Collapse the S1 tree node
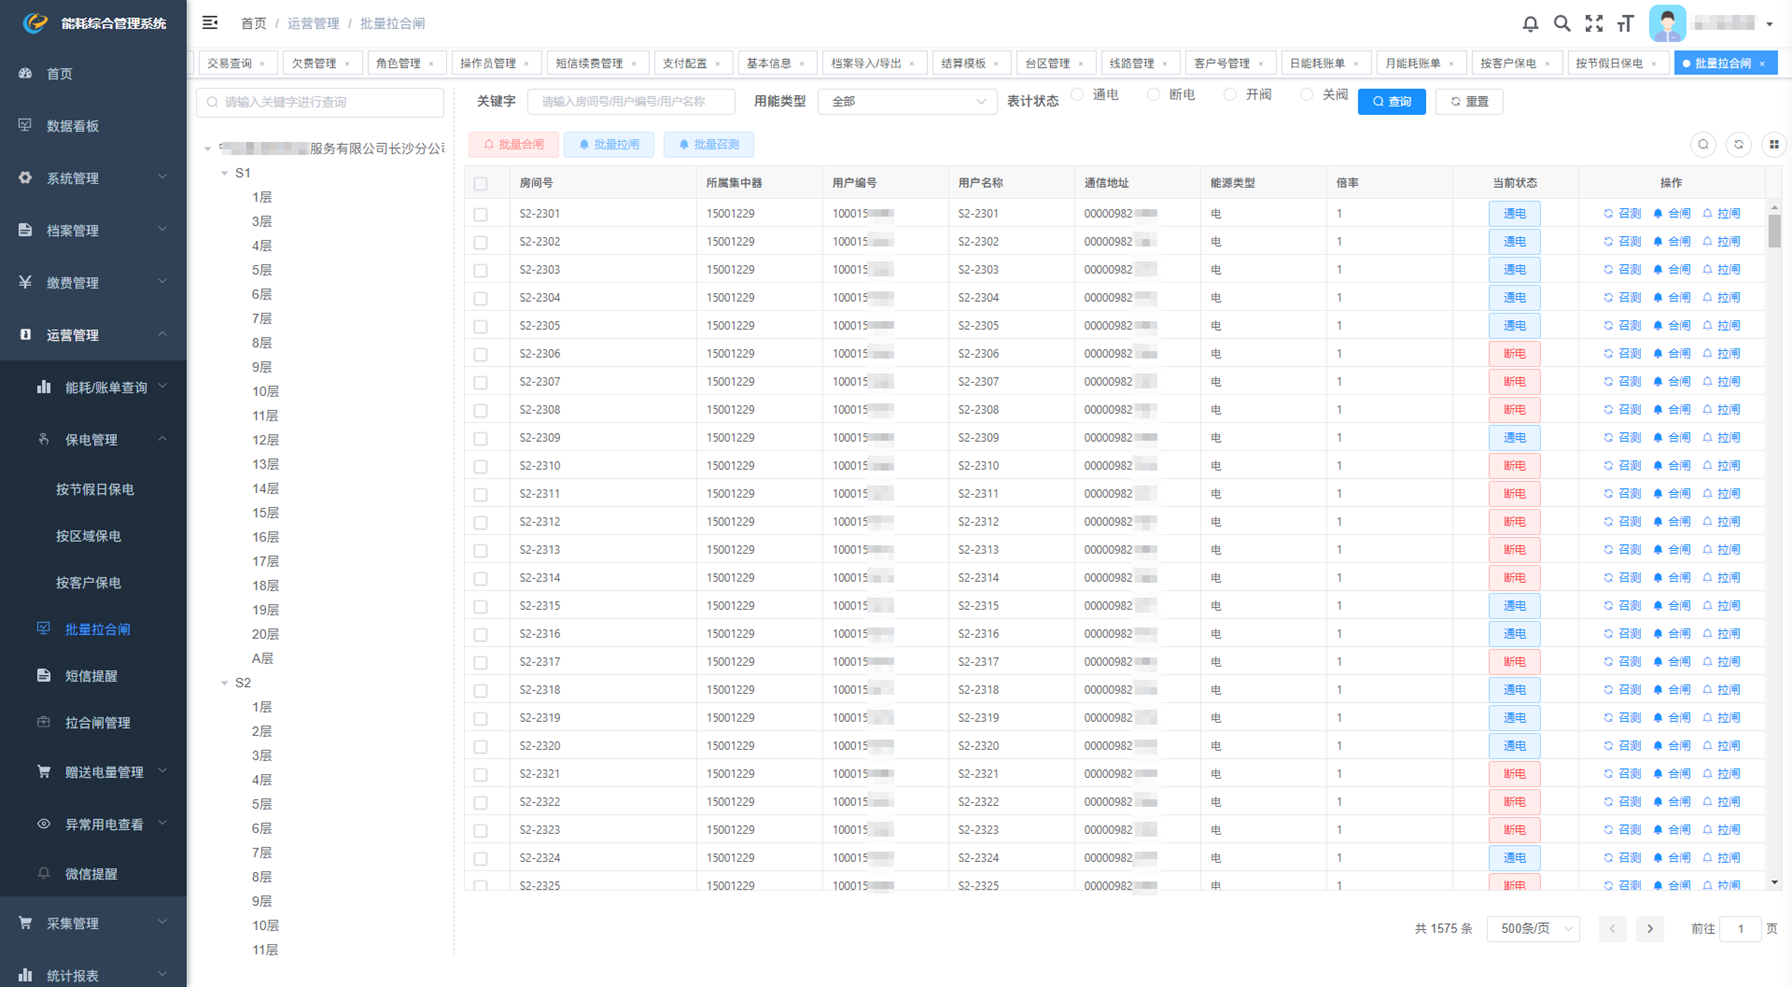 [x=225, y=173]
